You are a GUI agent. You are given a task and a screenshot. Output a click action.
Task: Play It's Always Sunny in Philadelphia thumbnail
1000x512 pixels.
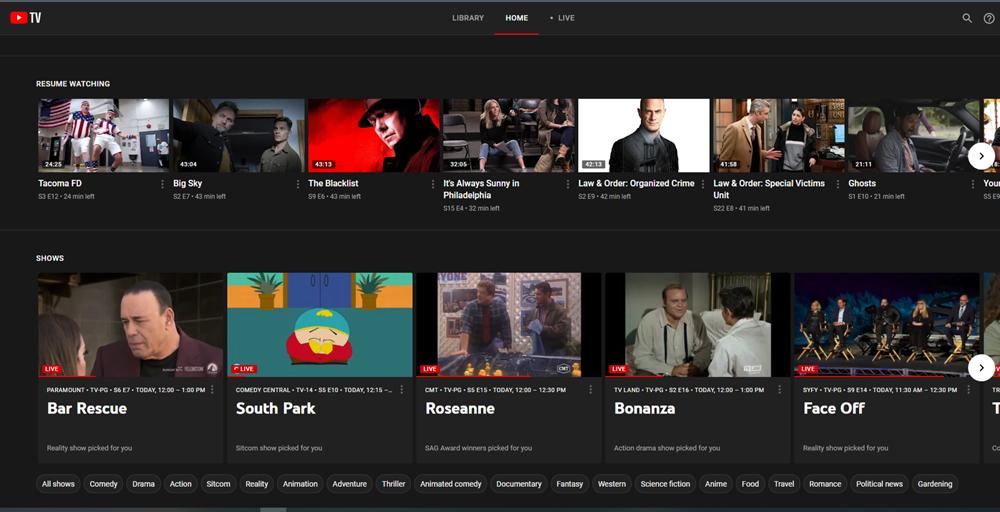509,135
